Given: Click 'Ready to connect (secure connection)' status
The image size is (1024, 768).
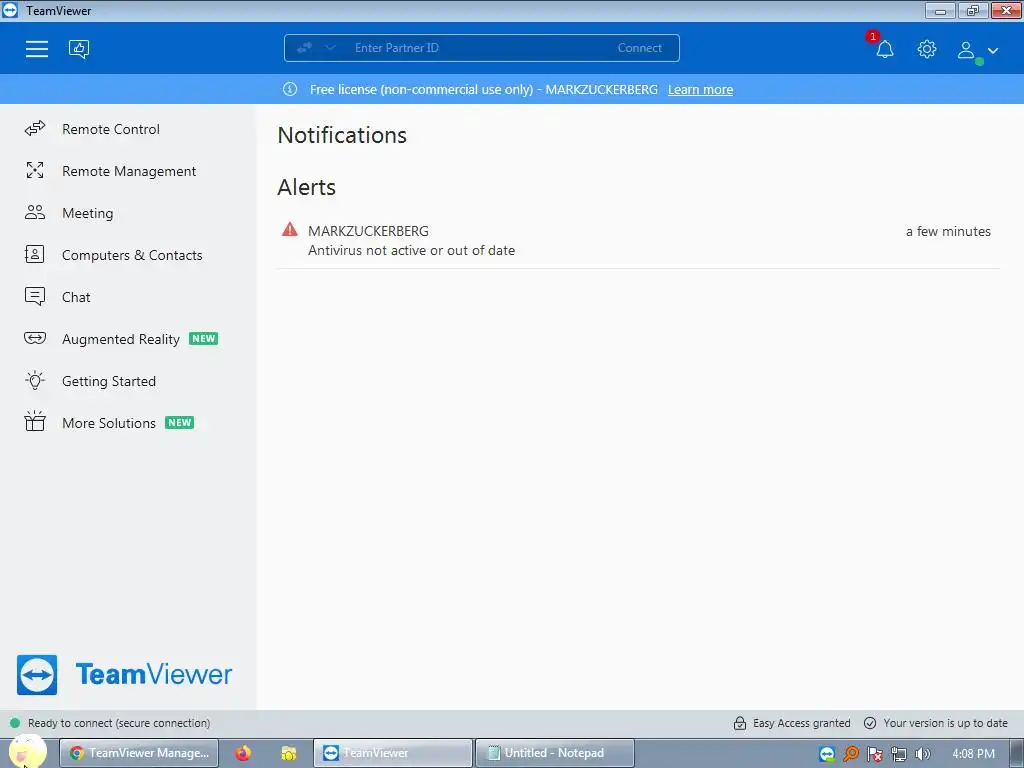Looking at the screenshot, I should point(119,723).
